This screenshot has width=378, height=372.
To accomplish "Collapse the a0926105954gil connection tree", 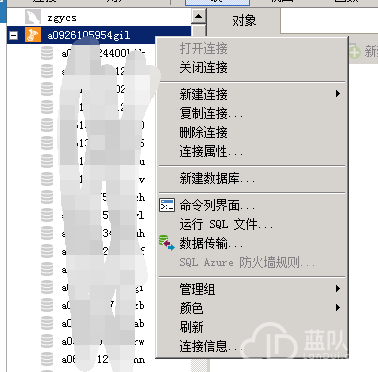I will [x=14, y=35].
